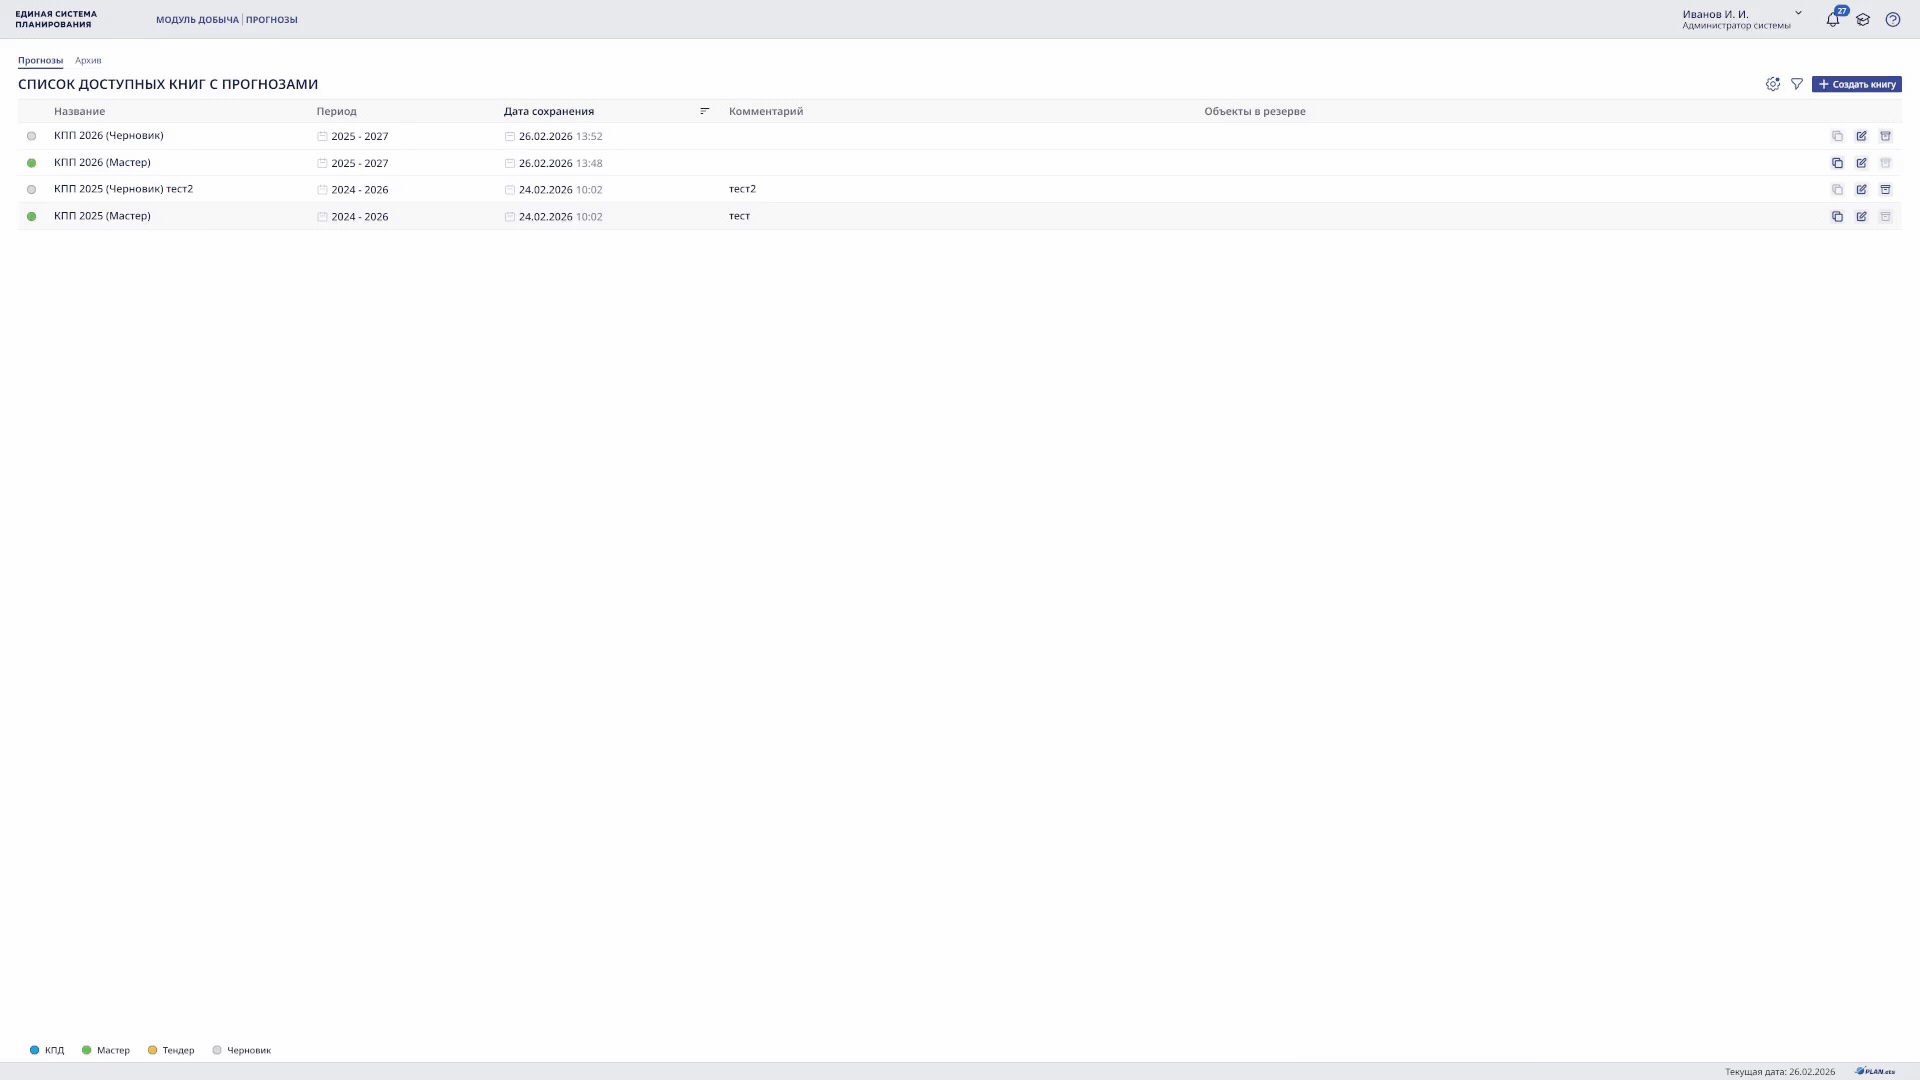Copy the КПП 2026 (Мастер) book
Viewport: 1920px width, 1080px height.
1837,163
